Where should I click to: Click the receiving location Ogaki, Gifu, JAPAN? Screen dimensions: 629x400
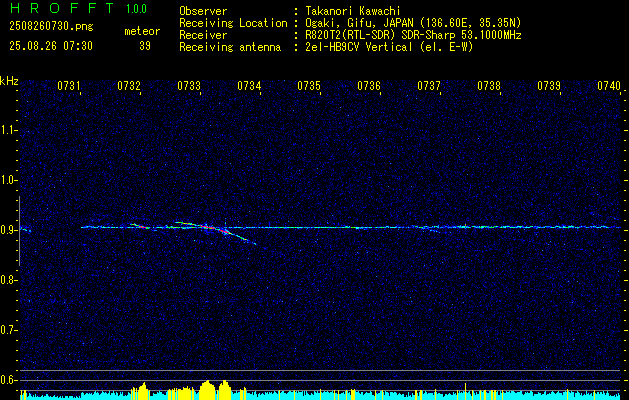359,23
